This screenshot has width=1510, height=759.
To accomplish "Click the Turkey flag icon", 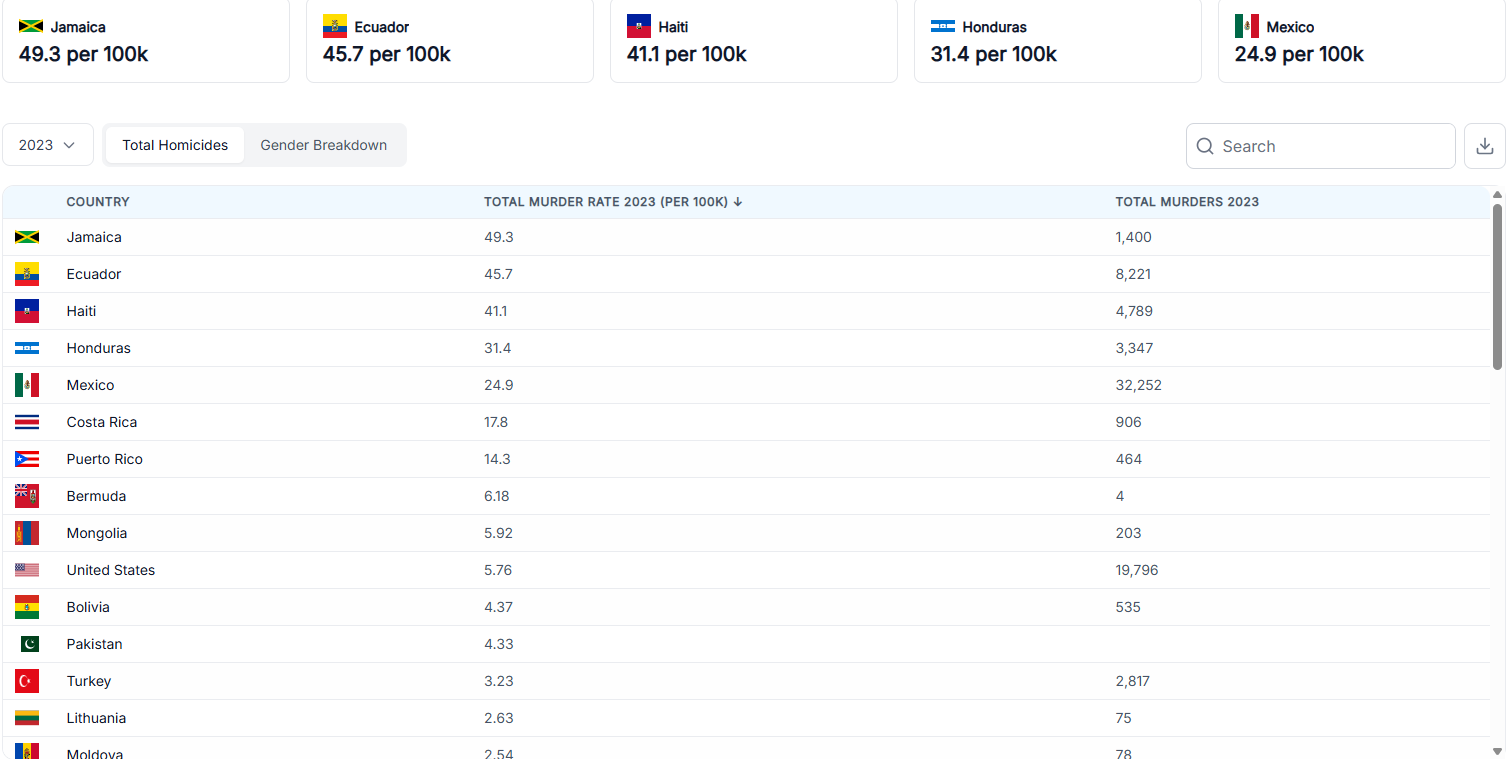I will [27, 681].
